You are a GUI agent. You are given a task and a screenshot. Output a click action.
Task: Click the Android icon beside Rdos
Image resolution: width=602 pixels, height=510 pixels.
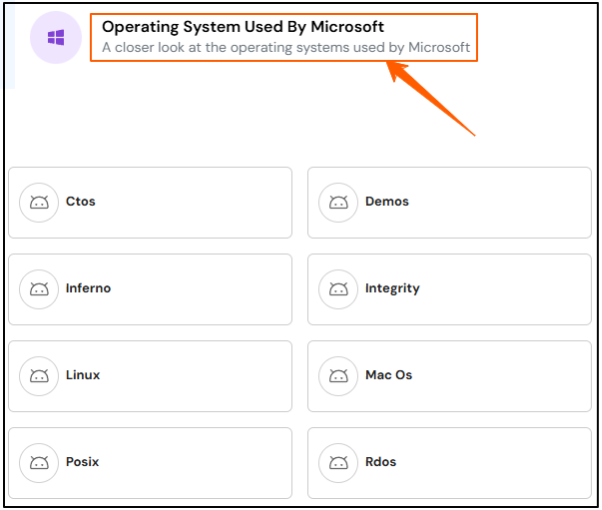click(338, 463)
